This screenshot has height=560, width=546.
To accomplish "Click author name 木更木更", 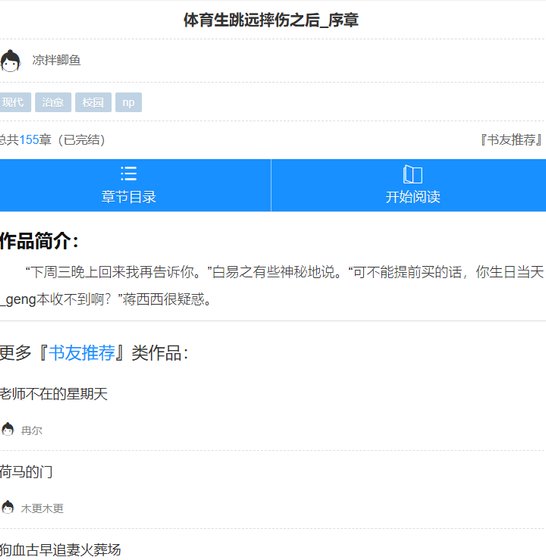I will (42, 508).
